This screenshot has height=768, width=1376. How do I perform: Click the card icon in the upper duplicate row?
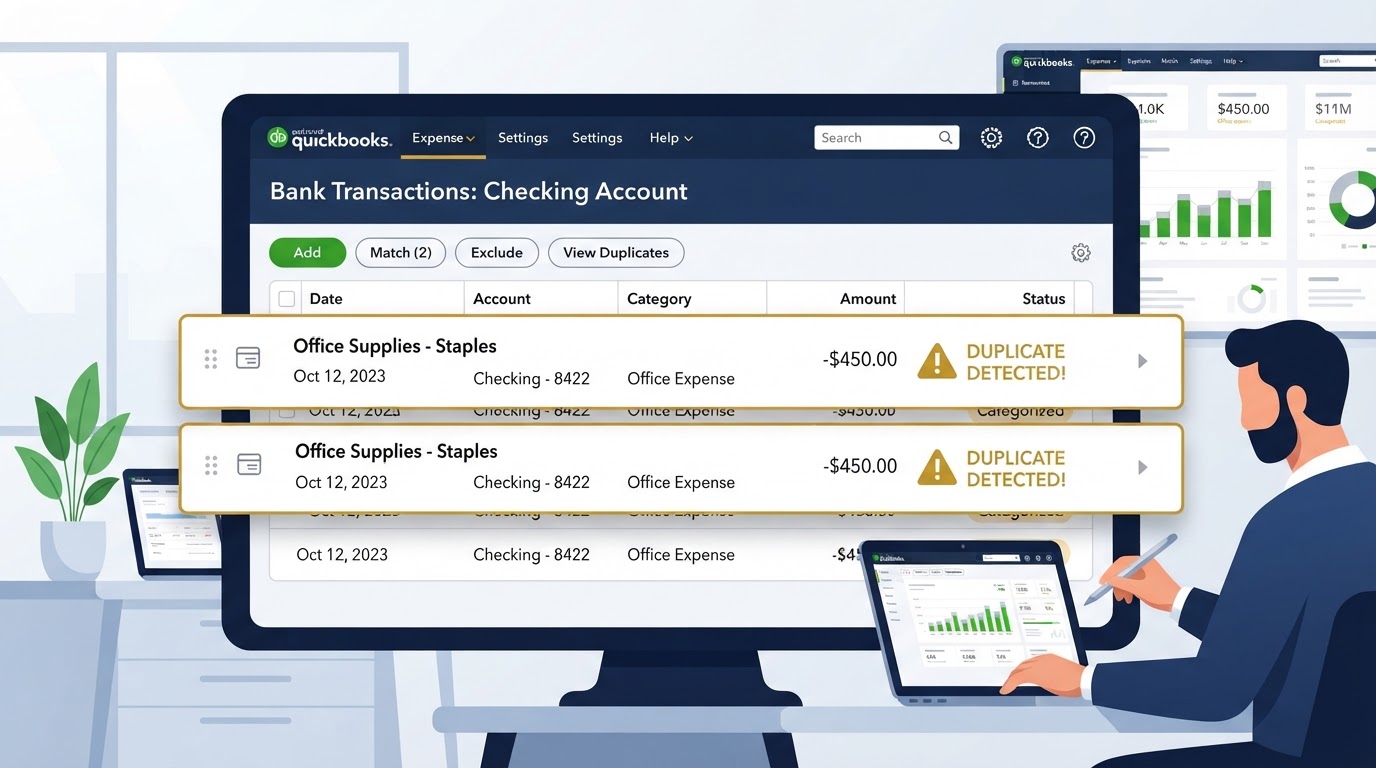[x=247, y=358]
